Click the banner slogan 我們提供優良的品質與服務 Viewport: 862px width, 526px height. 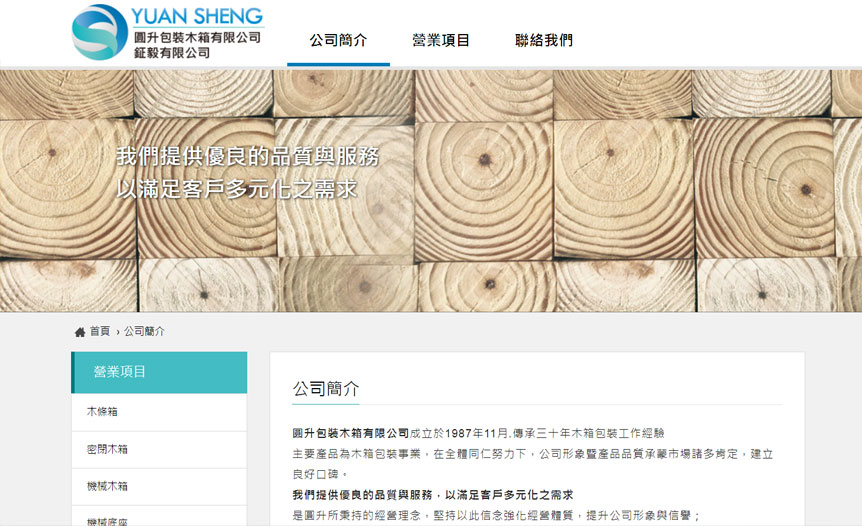point(247,157)
